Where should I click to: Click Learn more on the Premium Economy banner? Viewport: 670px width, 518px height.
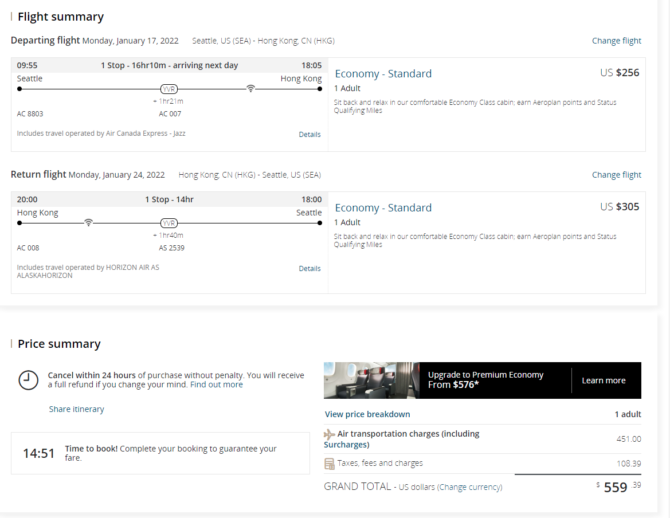point(603,380)
